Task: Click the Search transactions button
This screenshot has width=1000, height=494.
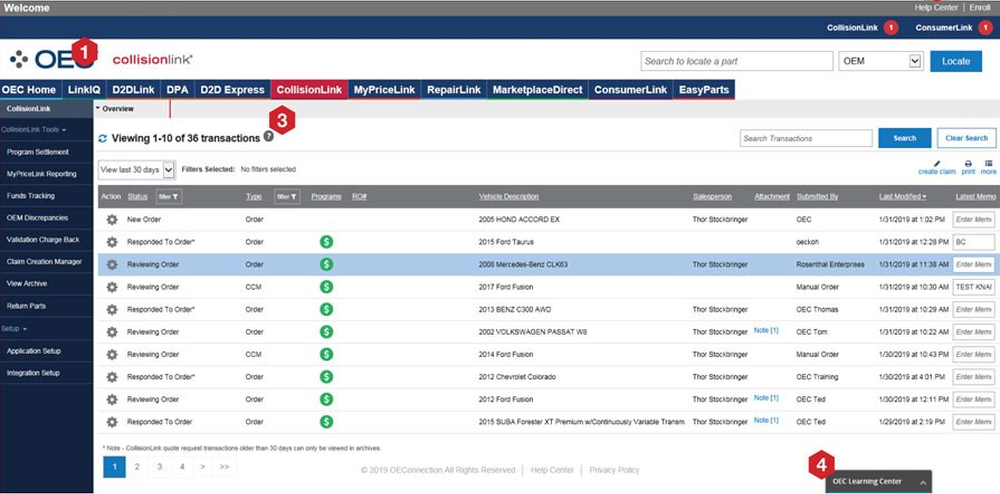Action: point(904,138)
